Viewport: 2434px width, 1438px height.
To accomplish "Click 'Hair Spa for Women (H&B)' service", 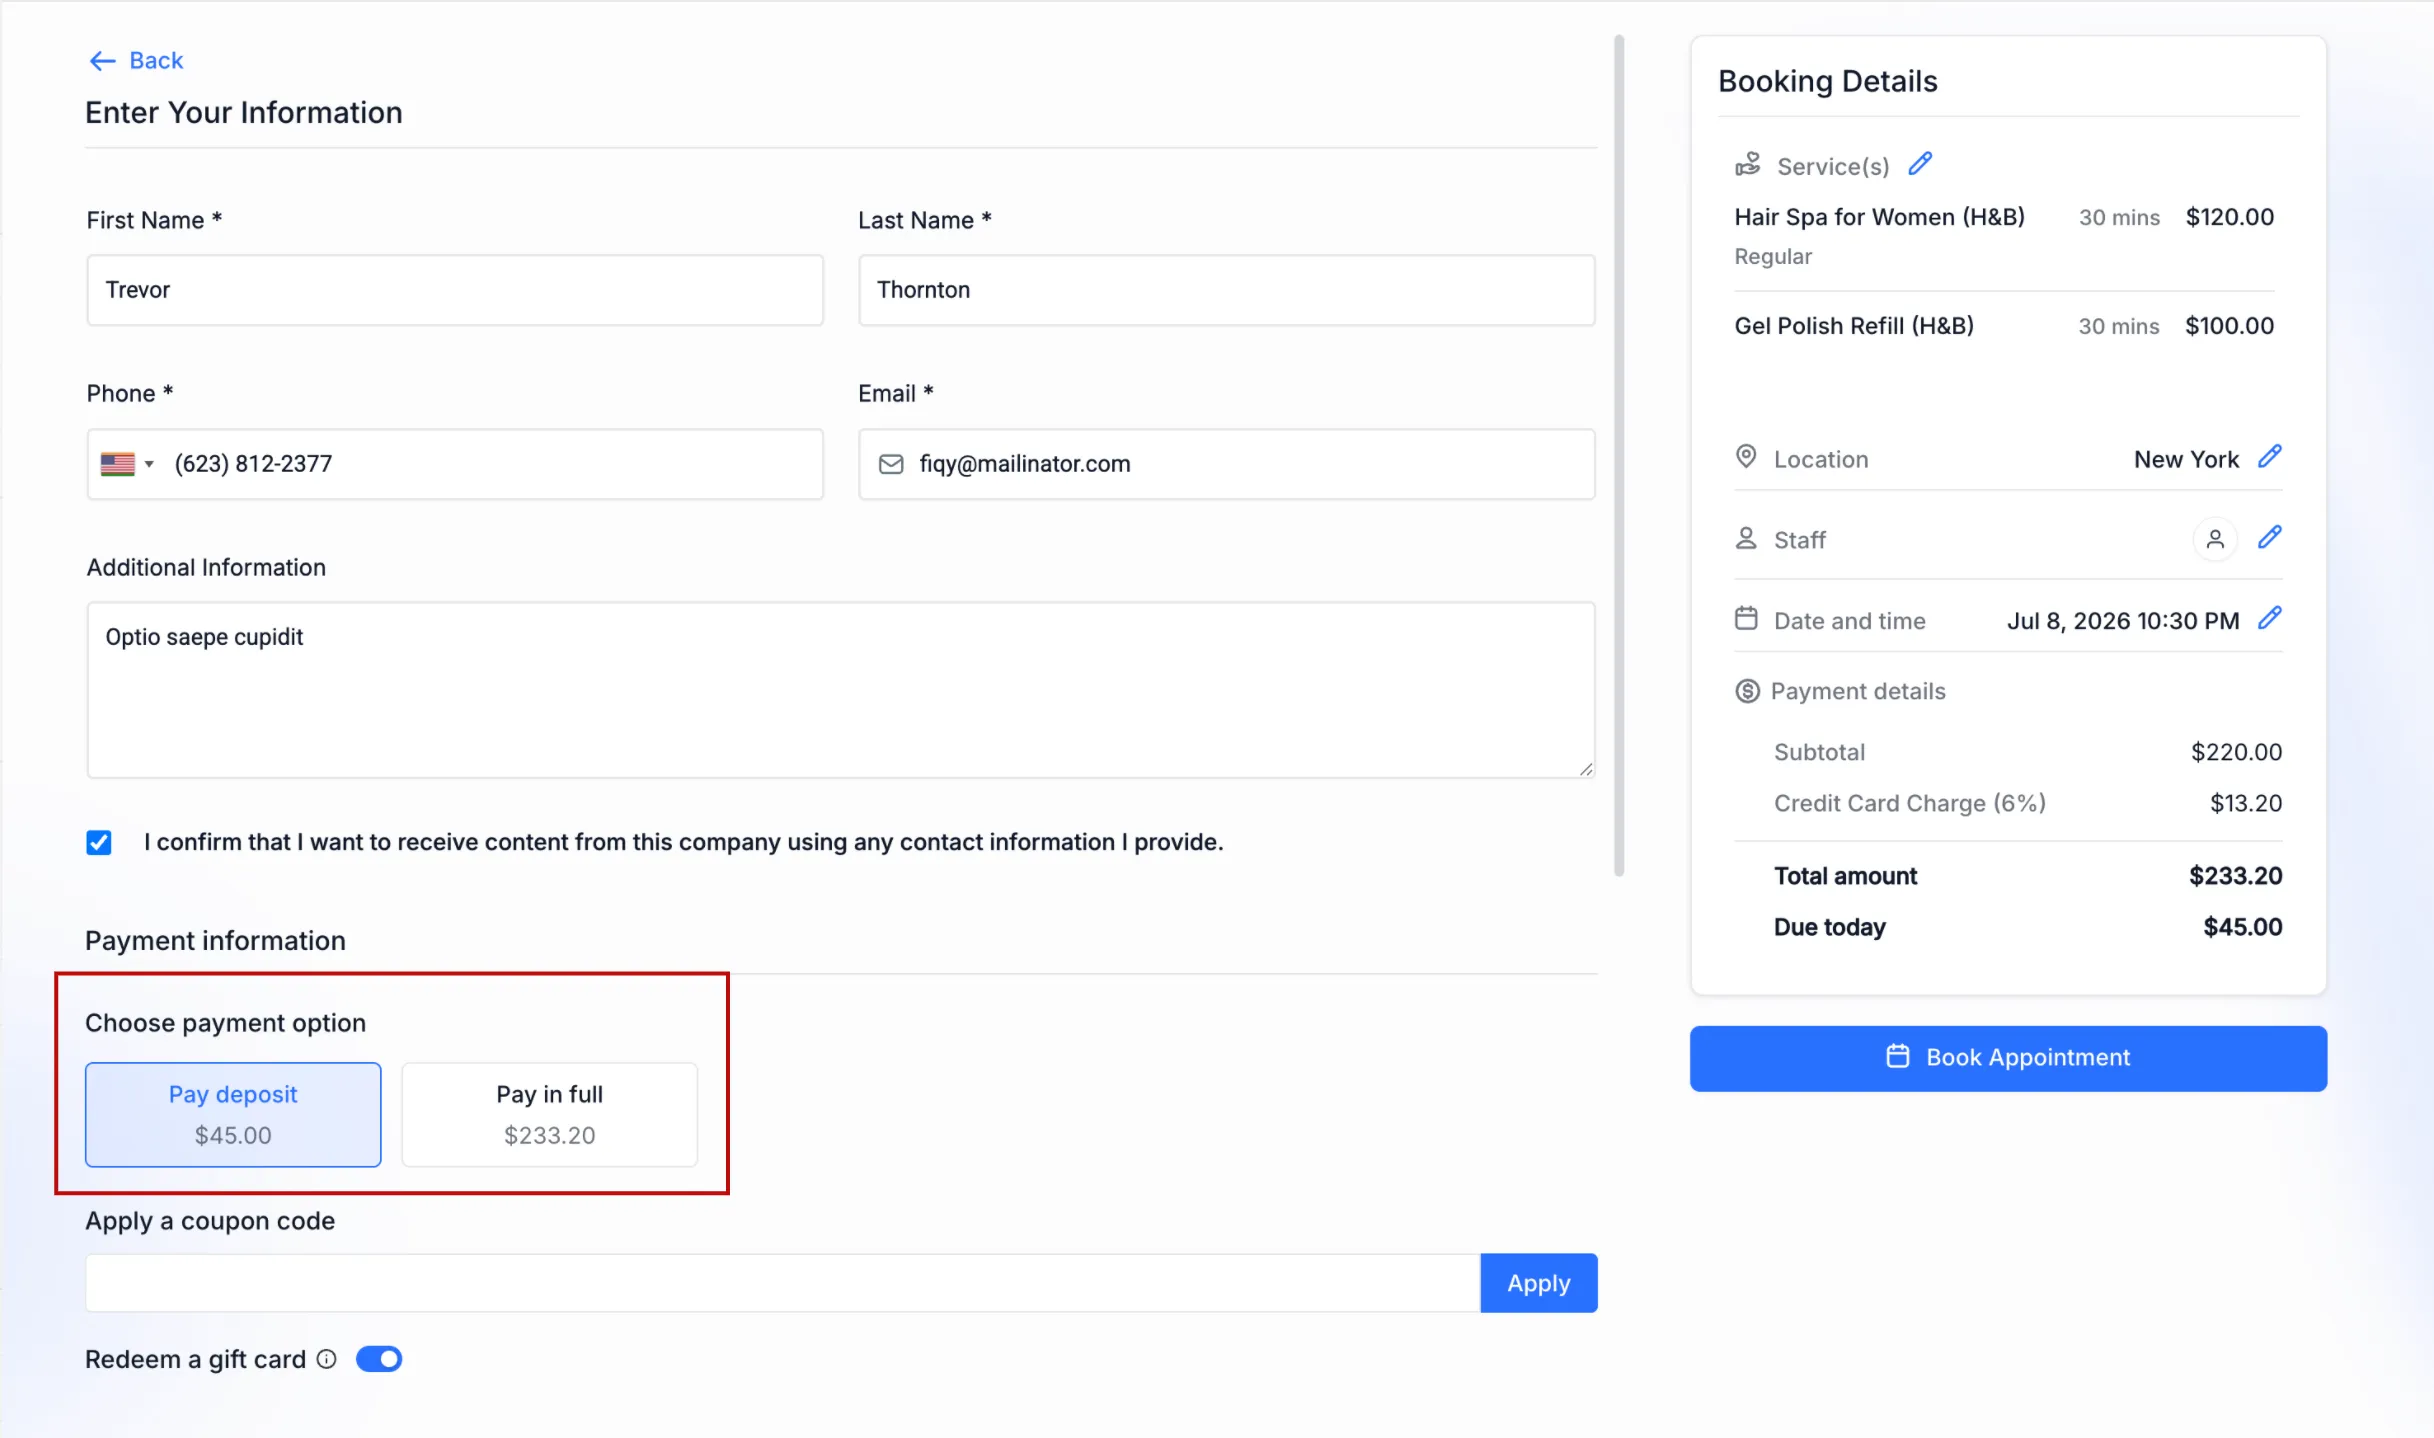I will coord(1879,217).
